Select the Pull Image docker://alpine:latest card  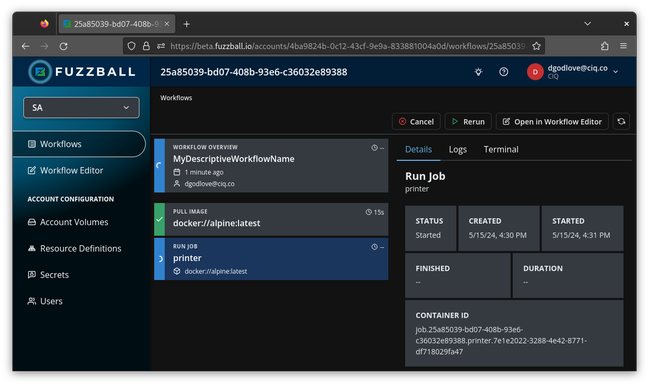(x=271, y=219)
